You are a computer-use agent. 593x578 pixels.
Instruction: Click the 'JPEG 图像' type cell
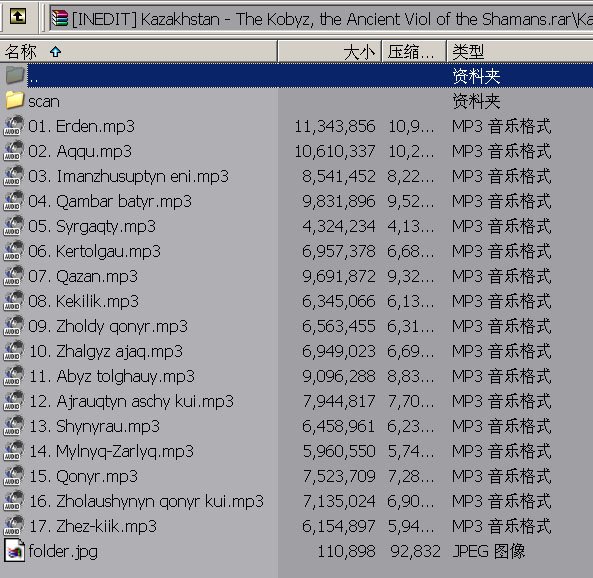pos(489,551)
